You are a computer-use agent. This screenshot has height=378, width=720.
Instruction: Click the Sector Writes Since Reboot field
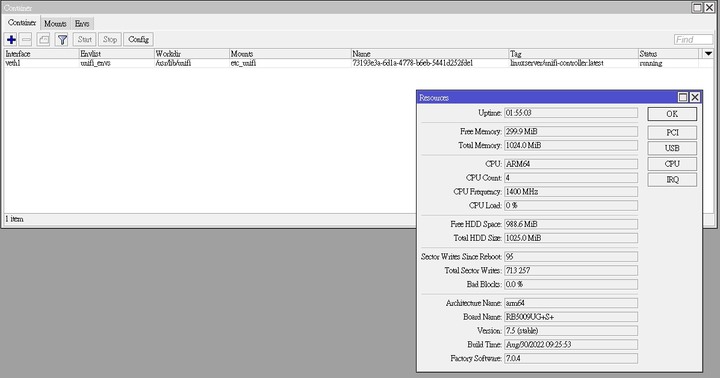[571, 257]
